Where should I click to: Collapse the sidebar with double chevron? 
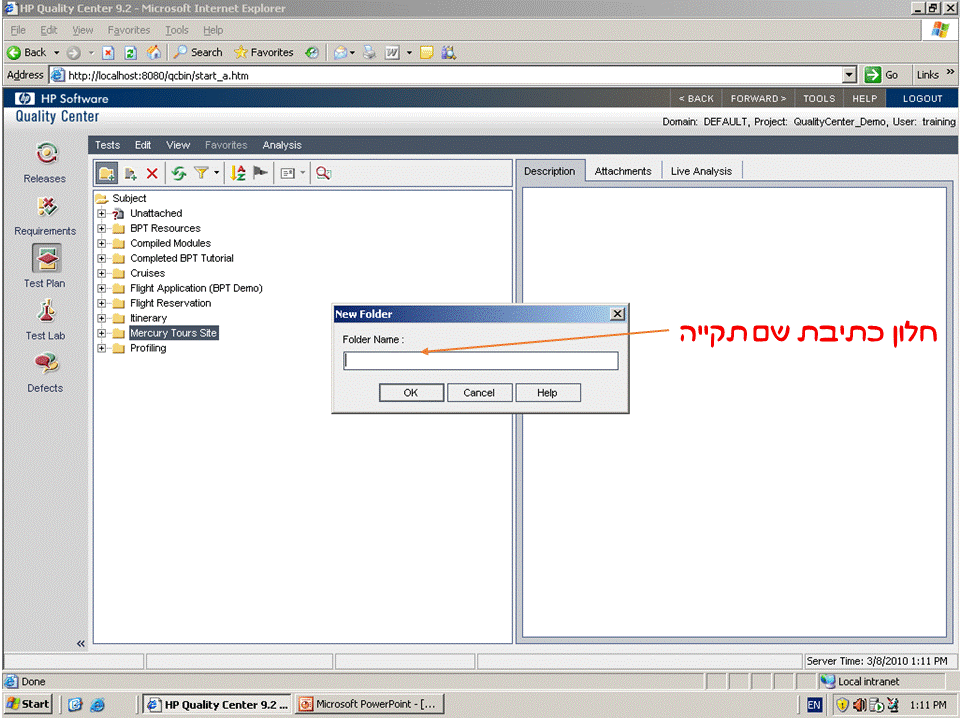coord(80,643)
